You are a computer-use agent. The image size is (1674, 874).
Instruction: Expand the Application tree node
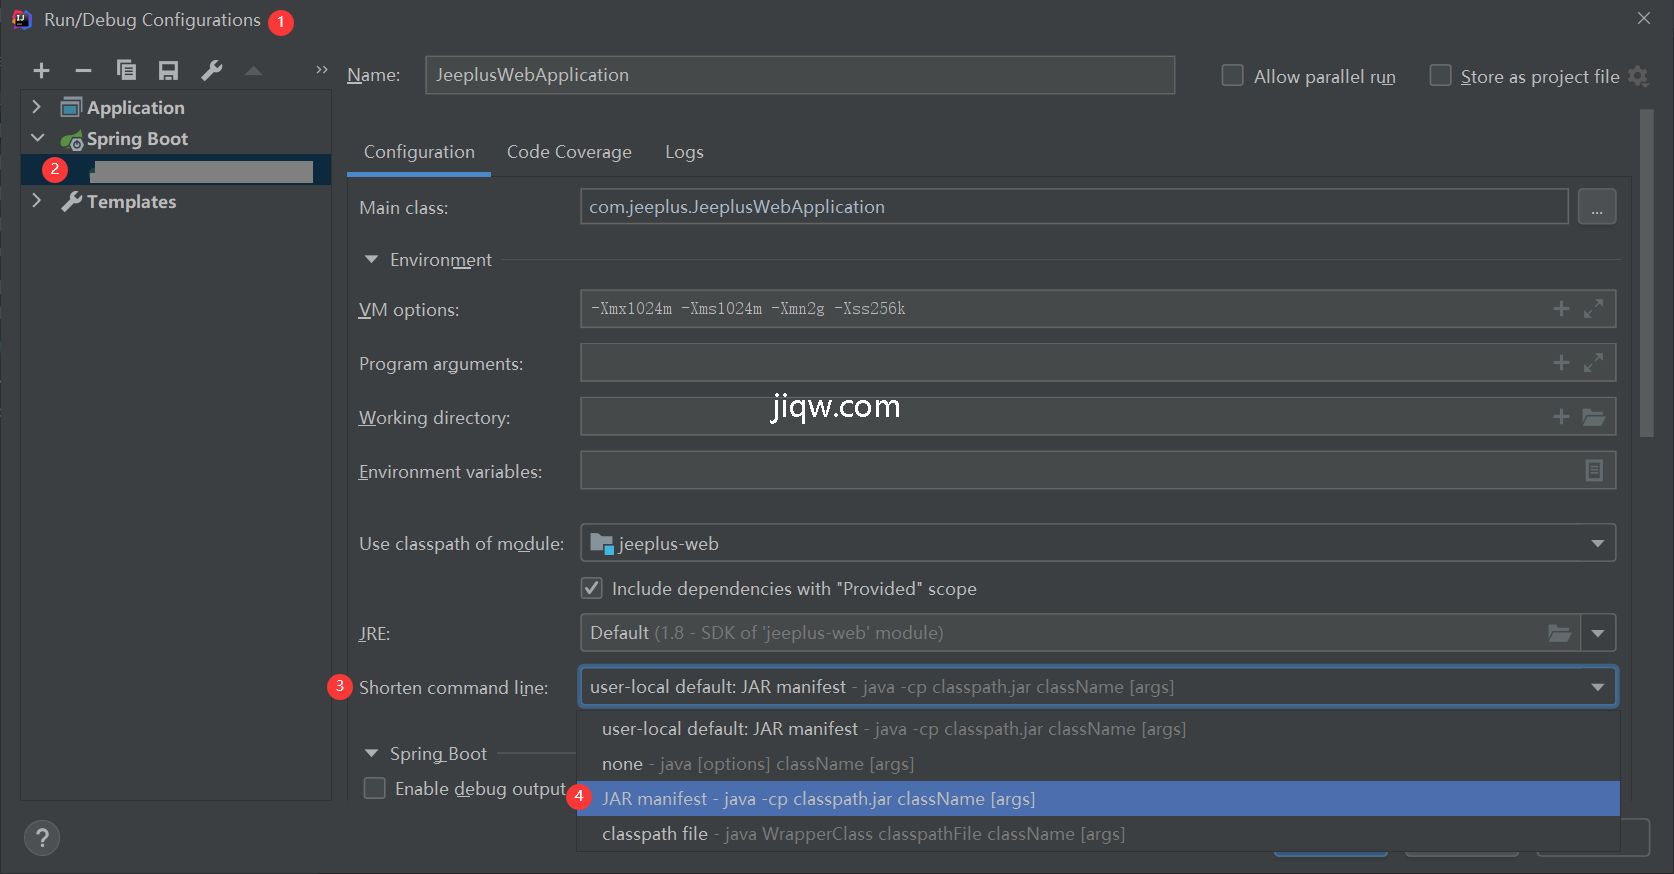(x=37, y=107)
